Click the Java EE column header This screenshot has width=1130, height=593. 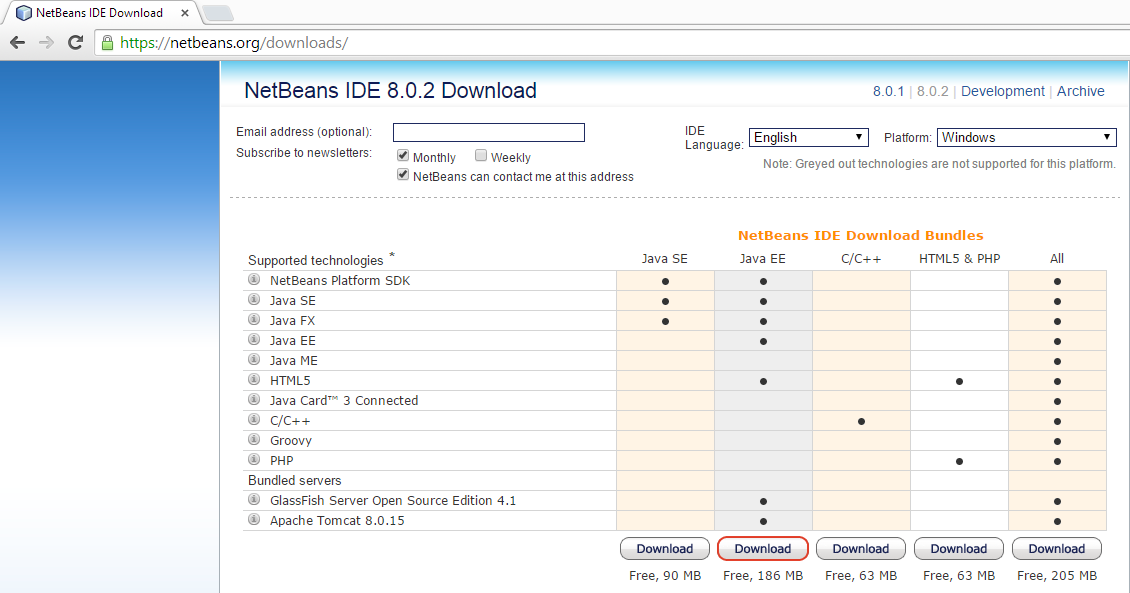click(762, 259)
